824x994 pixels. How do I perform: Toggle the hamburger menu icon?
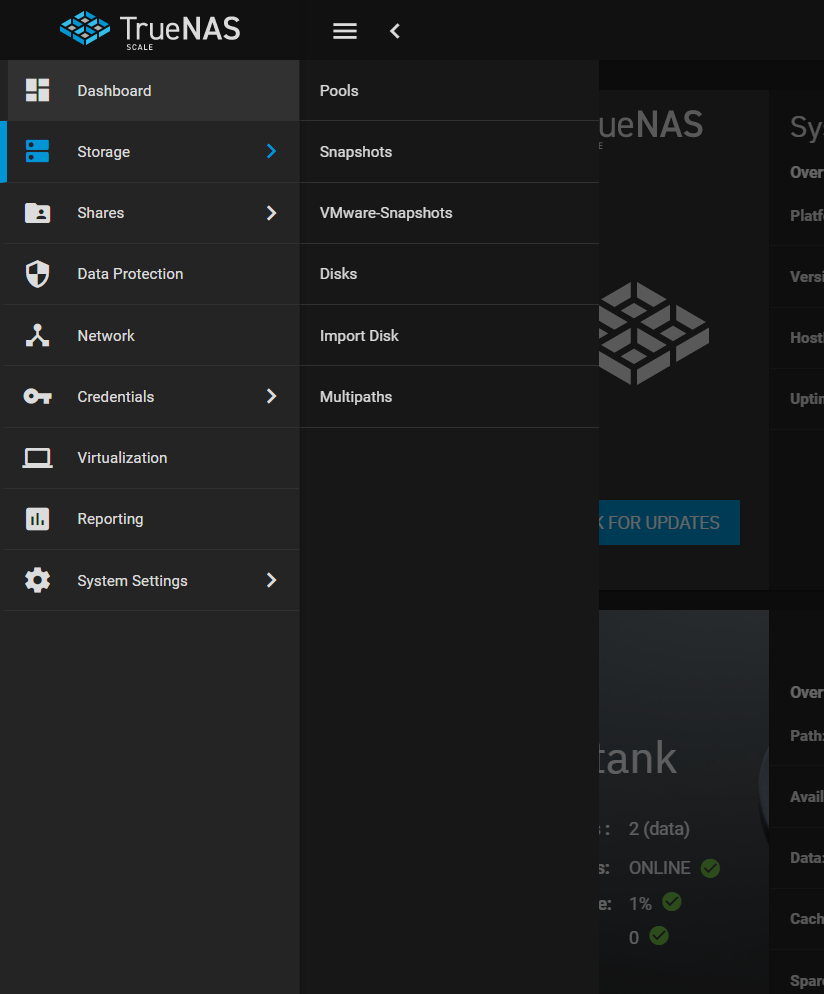coord(345,31)
